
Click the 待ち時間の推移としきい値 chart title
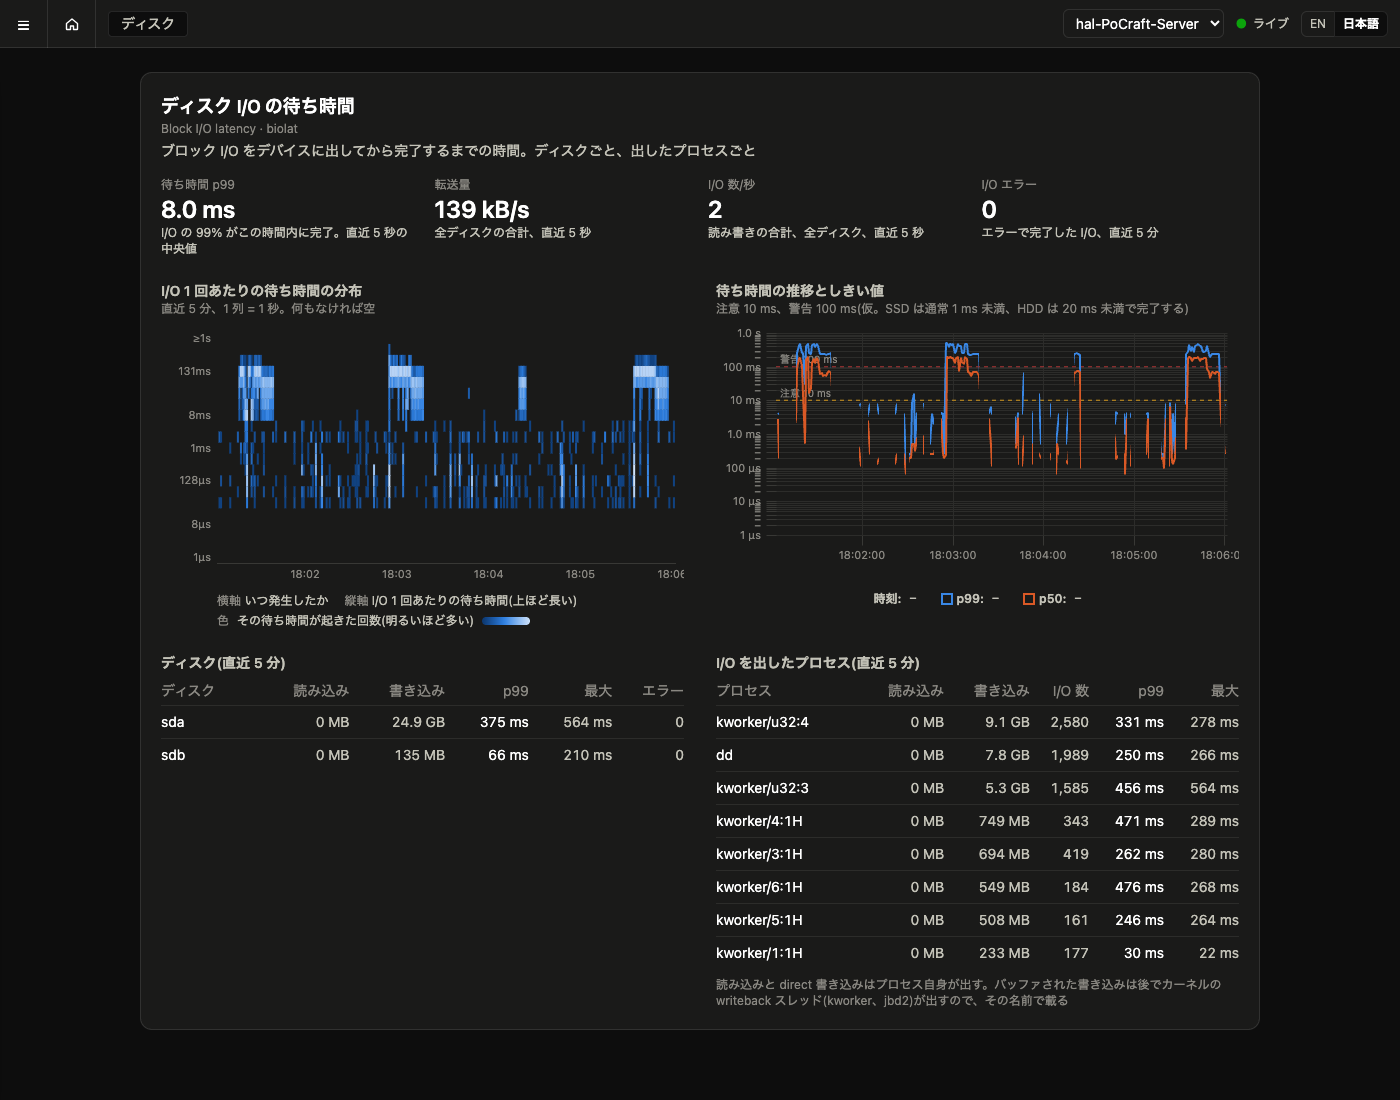(800, 290)
